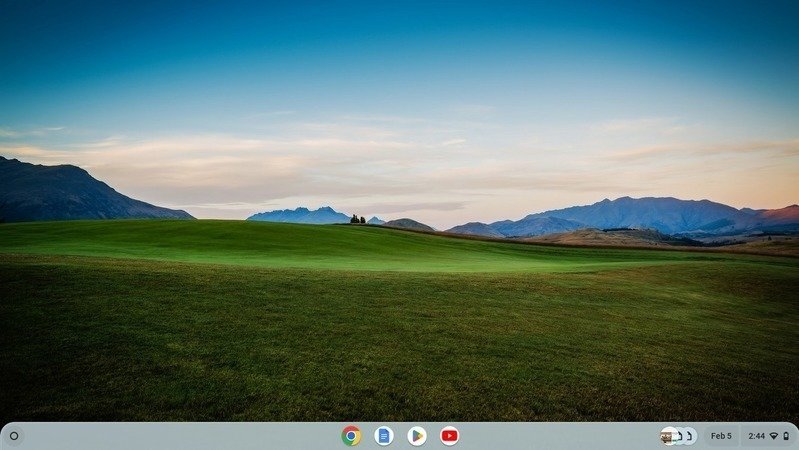This screenshot has height=450, width=799.
Task: Open the calendar via Feb 5 date
Action: [720, 436]
